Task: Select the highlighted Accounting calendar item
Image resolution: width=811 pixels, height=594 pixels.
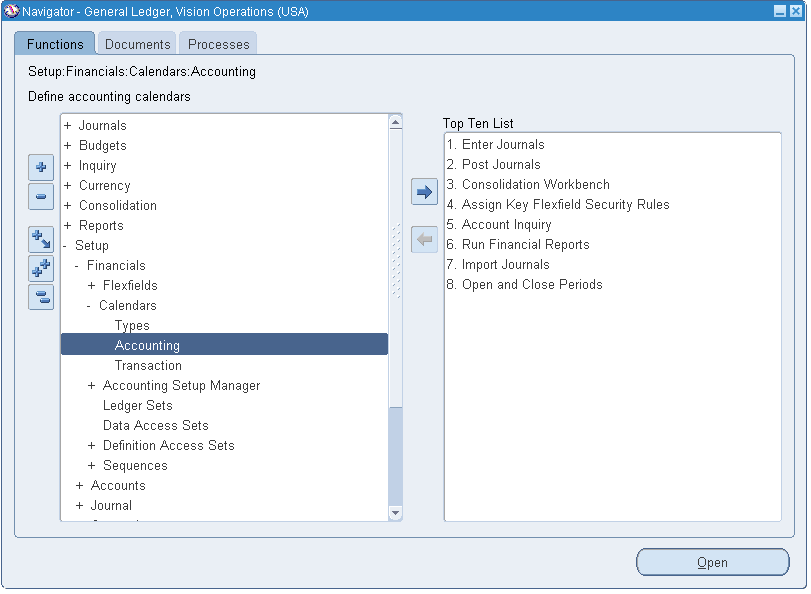Action: click(224, 345)
